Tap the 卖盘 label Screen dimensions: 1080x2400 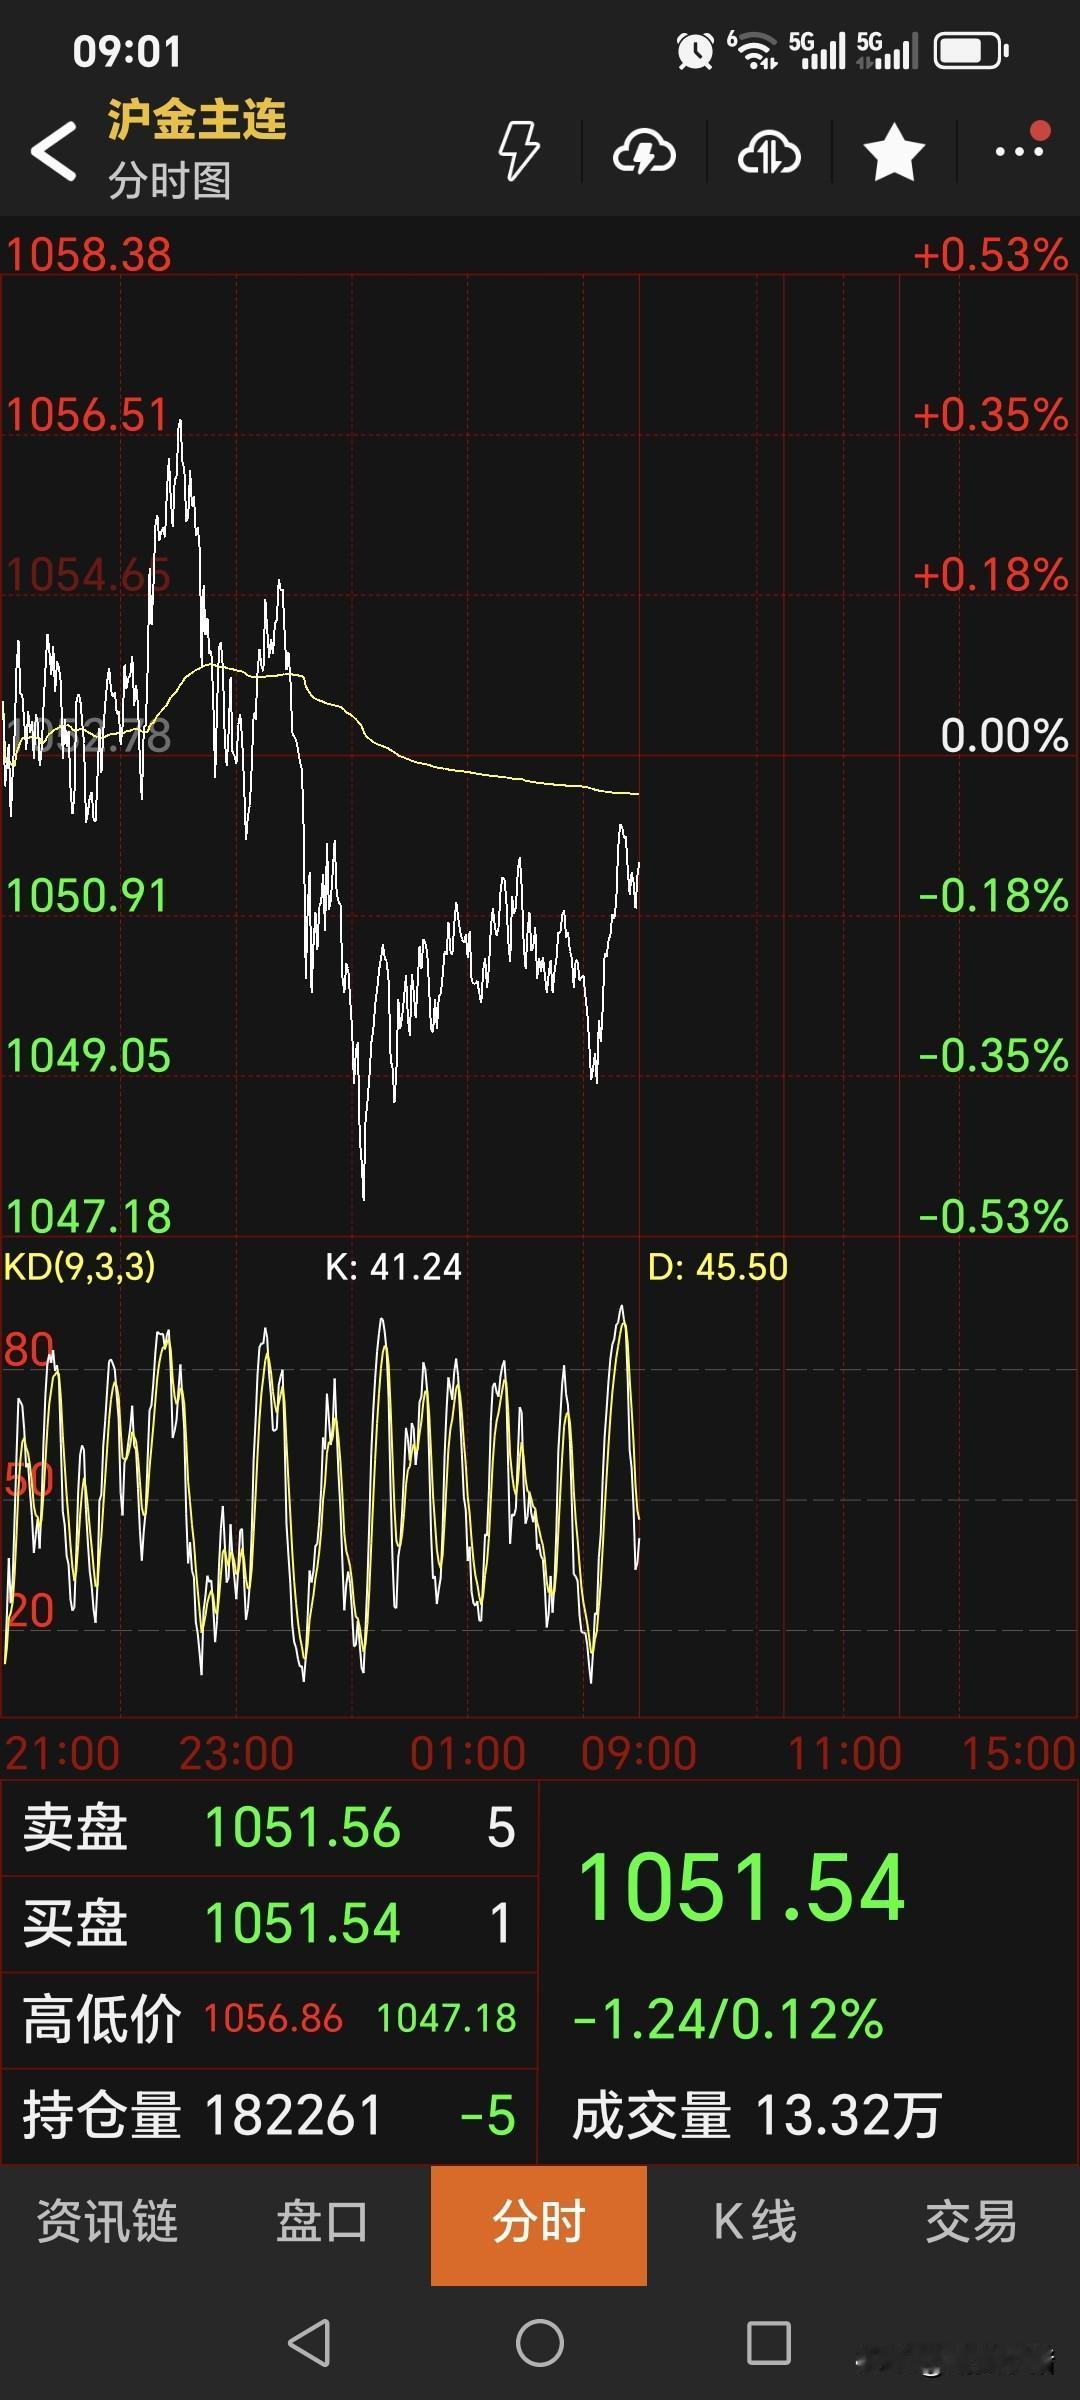tap(75, 1827)
